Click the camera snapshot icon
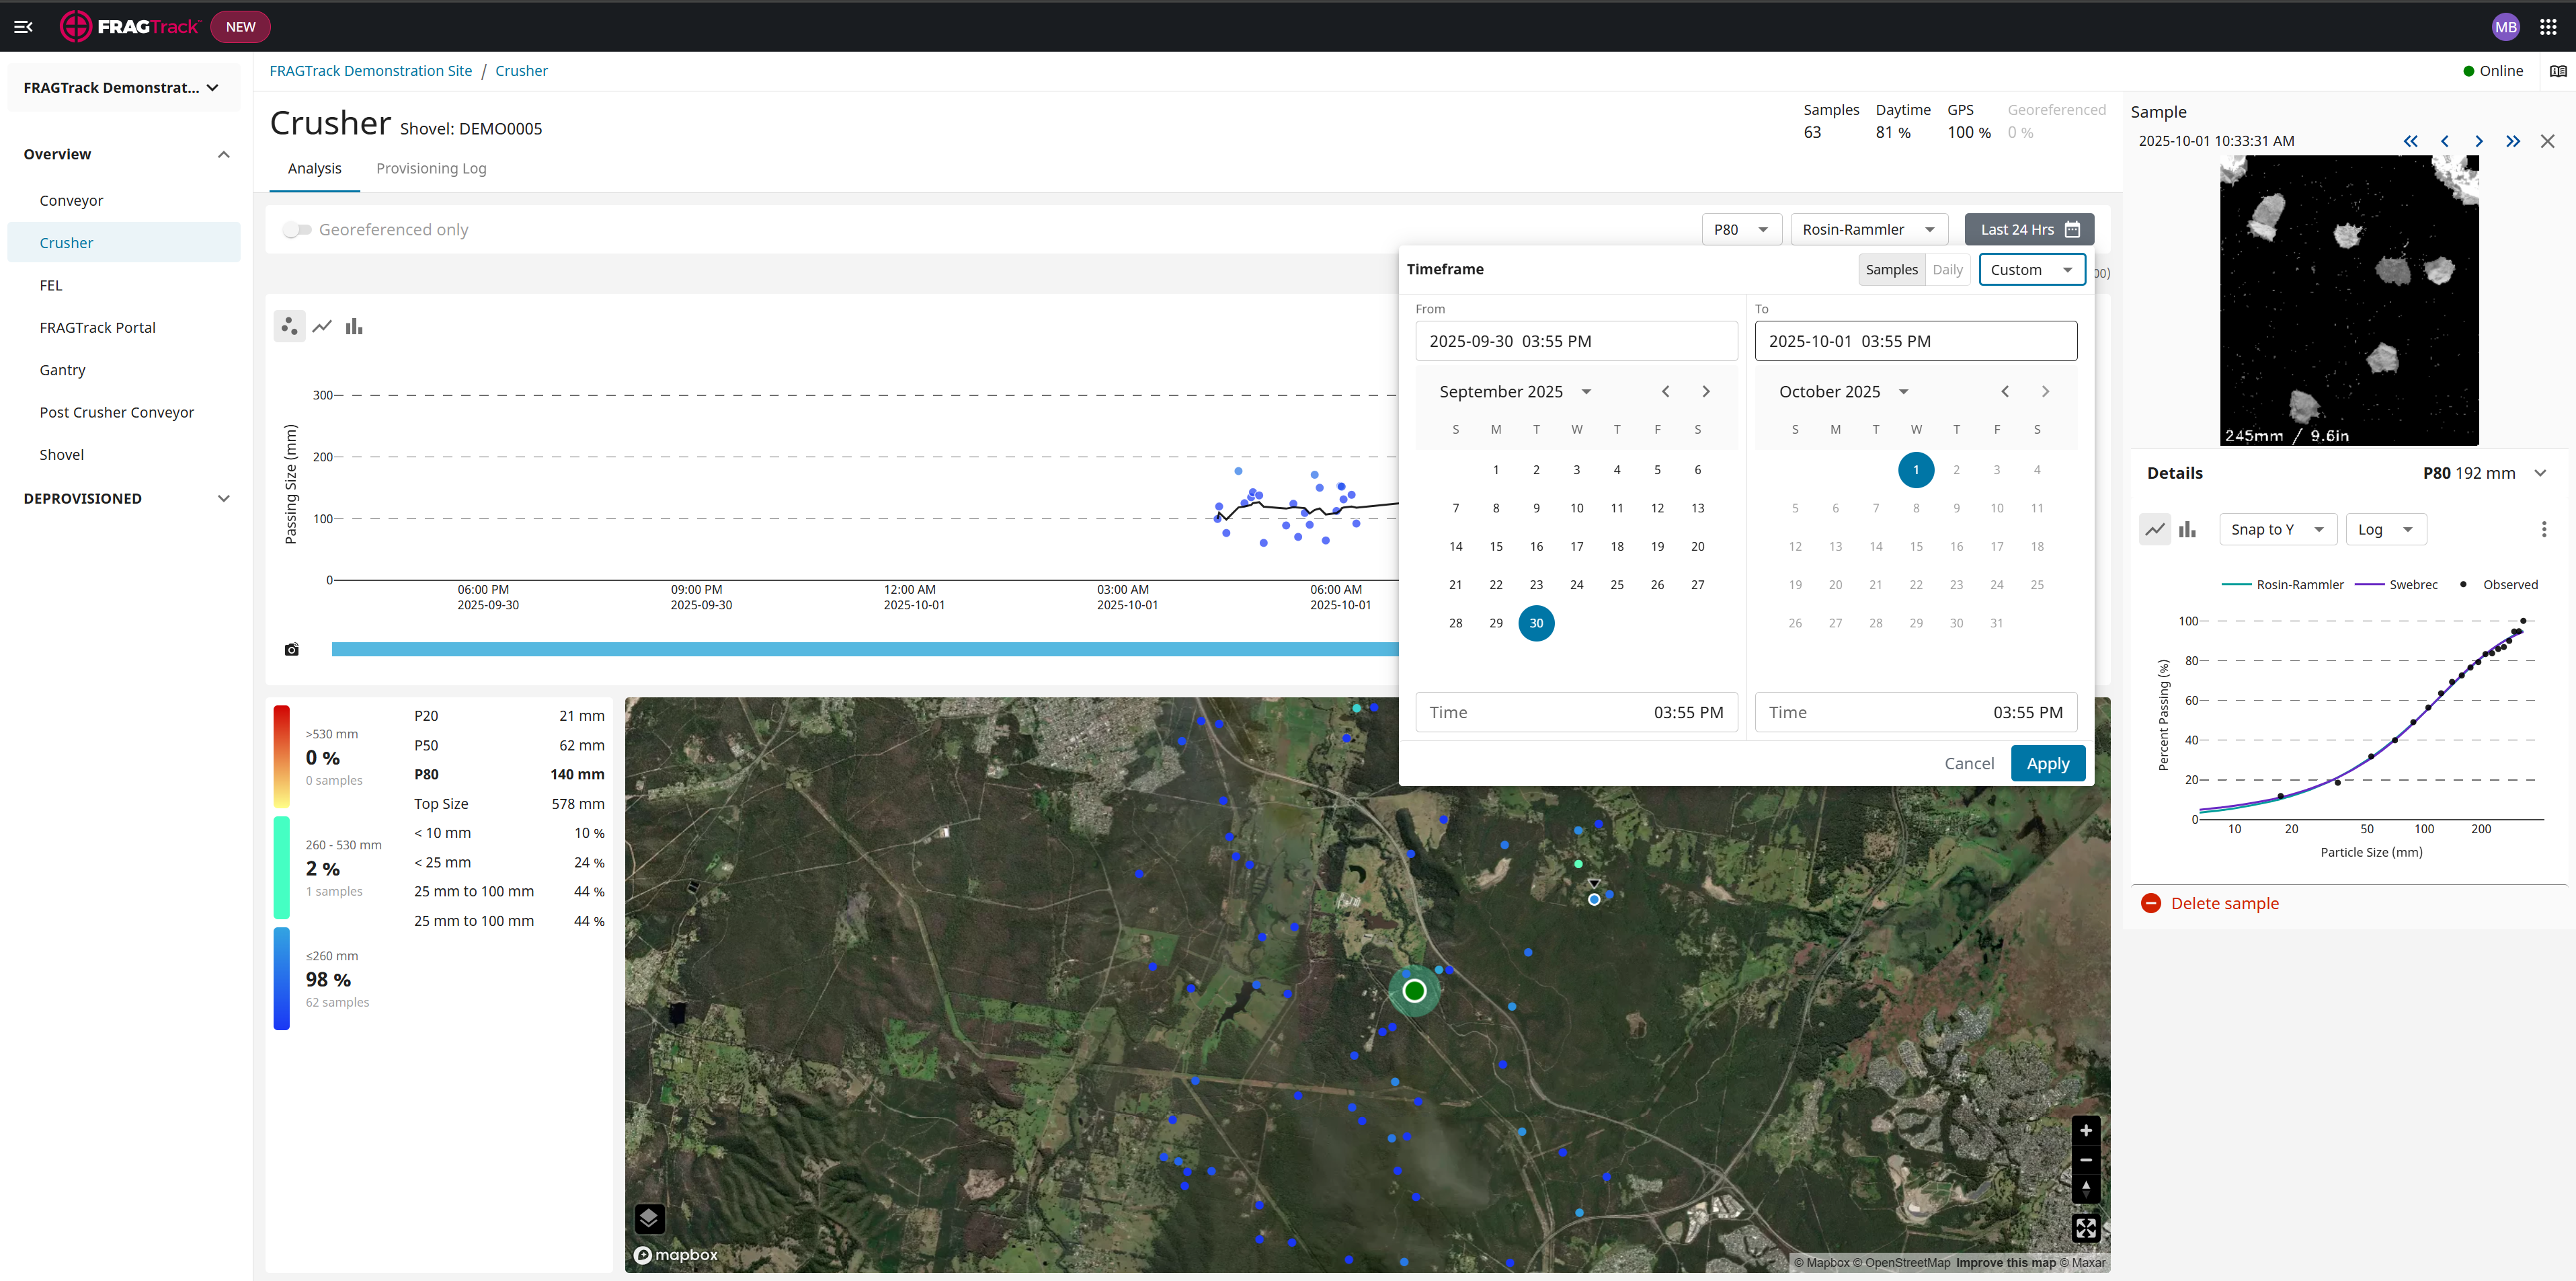Image resolution: width=2576 pixels, height=1281 pixels. click(x=292, y=649)
